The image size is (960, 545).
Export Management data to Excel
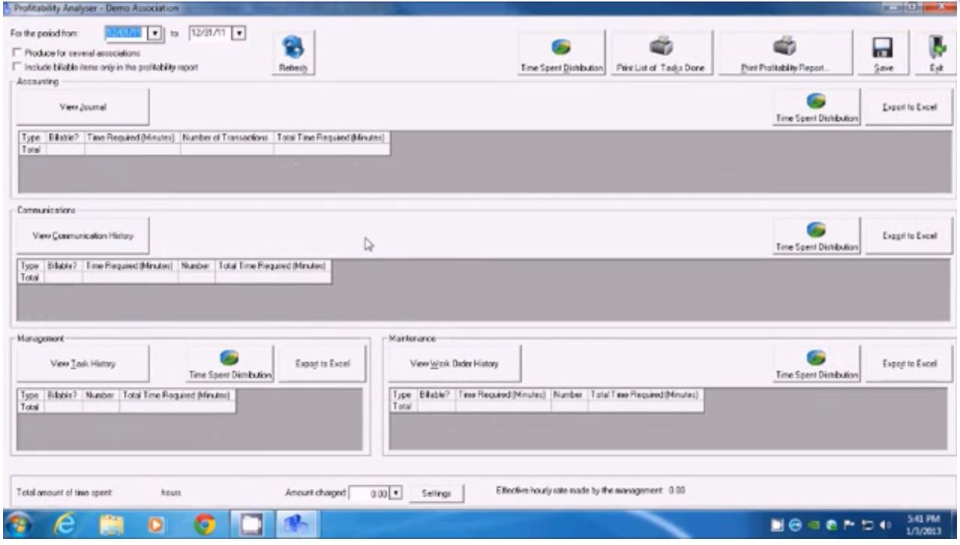(x=322, y=364)
